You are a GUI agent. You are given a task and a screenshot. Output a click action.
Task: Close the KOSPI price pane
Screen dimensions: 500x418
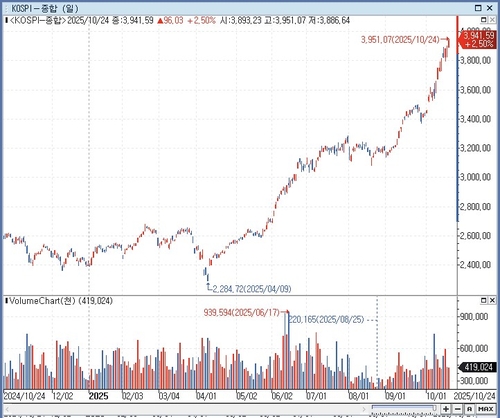point(492,20)
